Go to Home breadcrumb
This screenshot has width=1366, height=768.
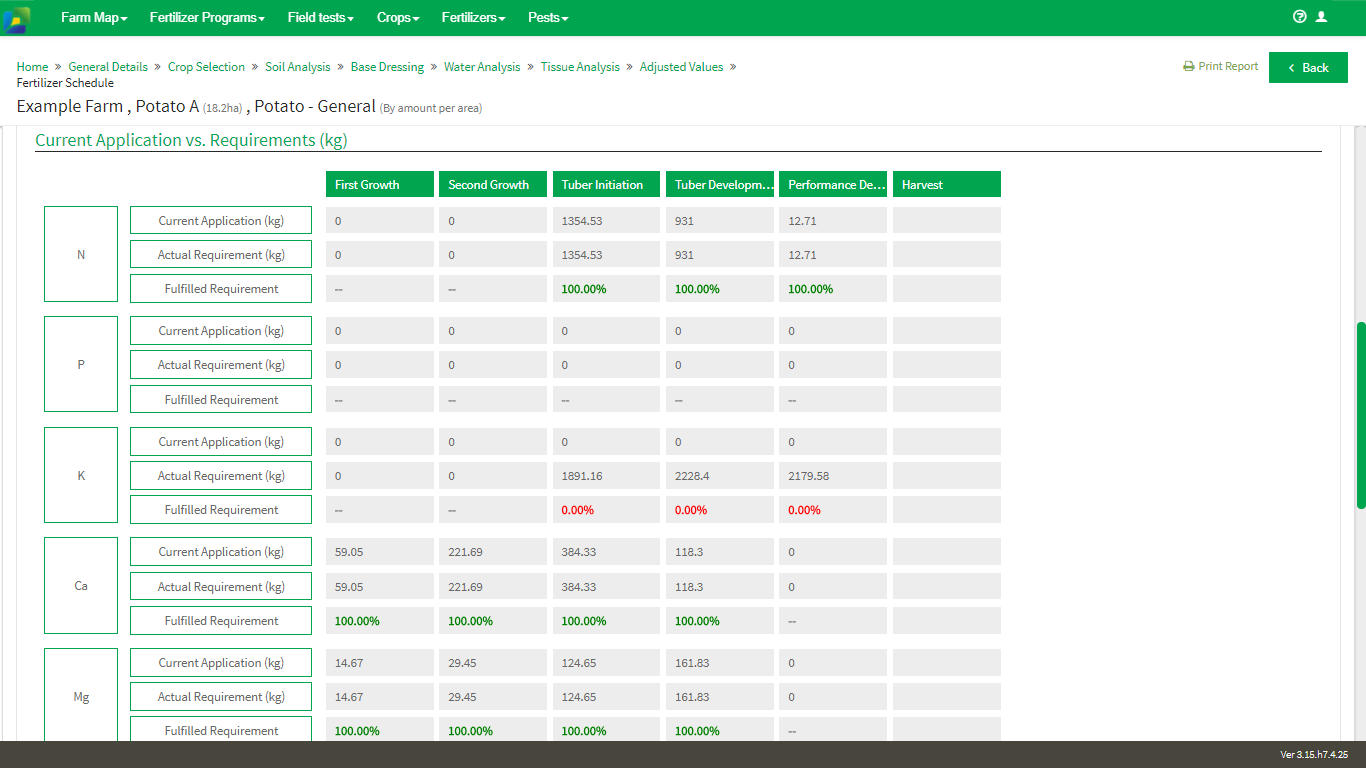[32, 67]
